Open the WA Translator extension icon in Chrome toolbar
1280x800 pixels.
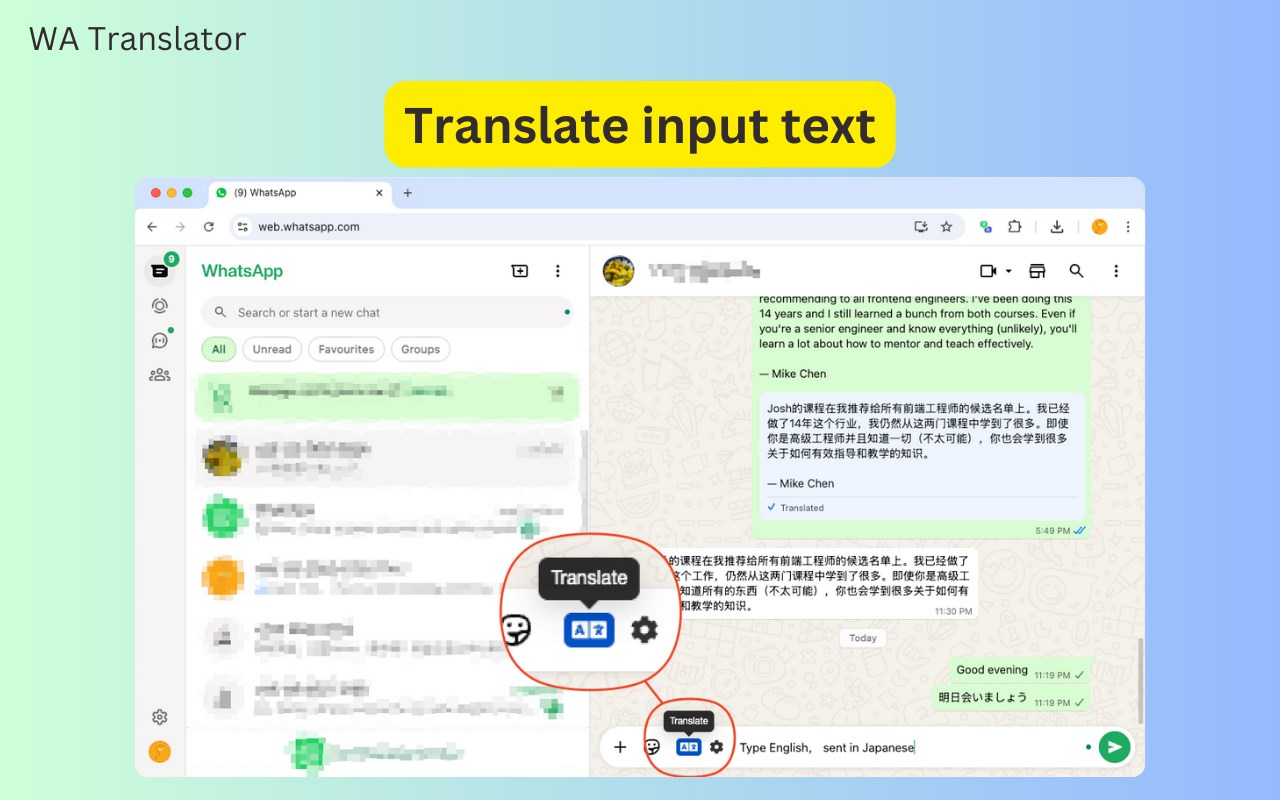pyautogui.click(x=985, y=227)
